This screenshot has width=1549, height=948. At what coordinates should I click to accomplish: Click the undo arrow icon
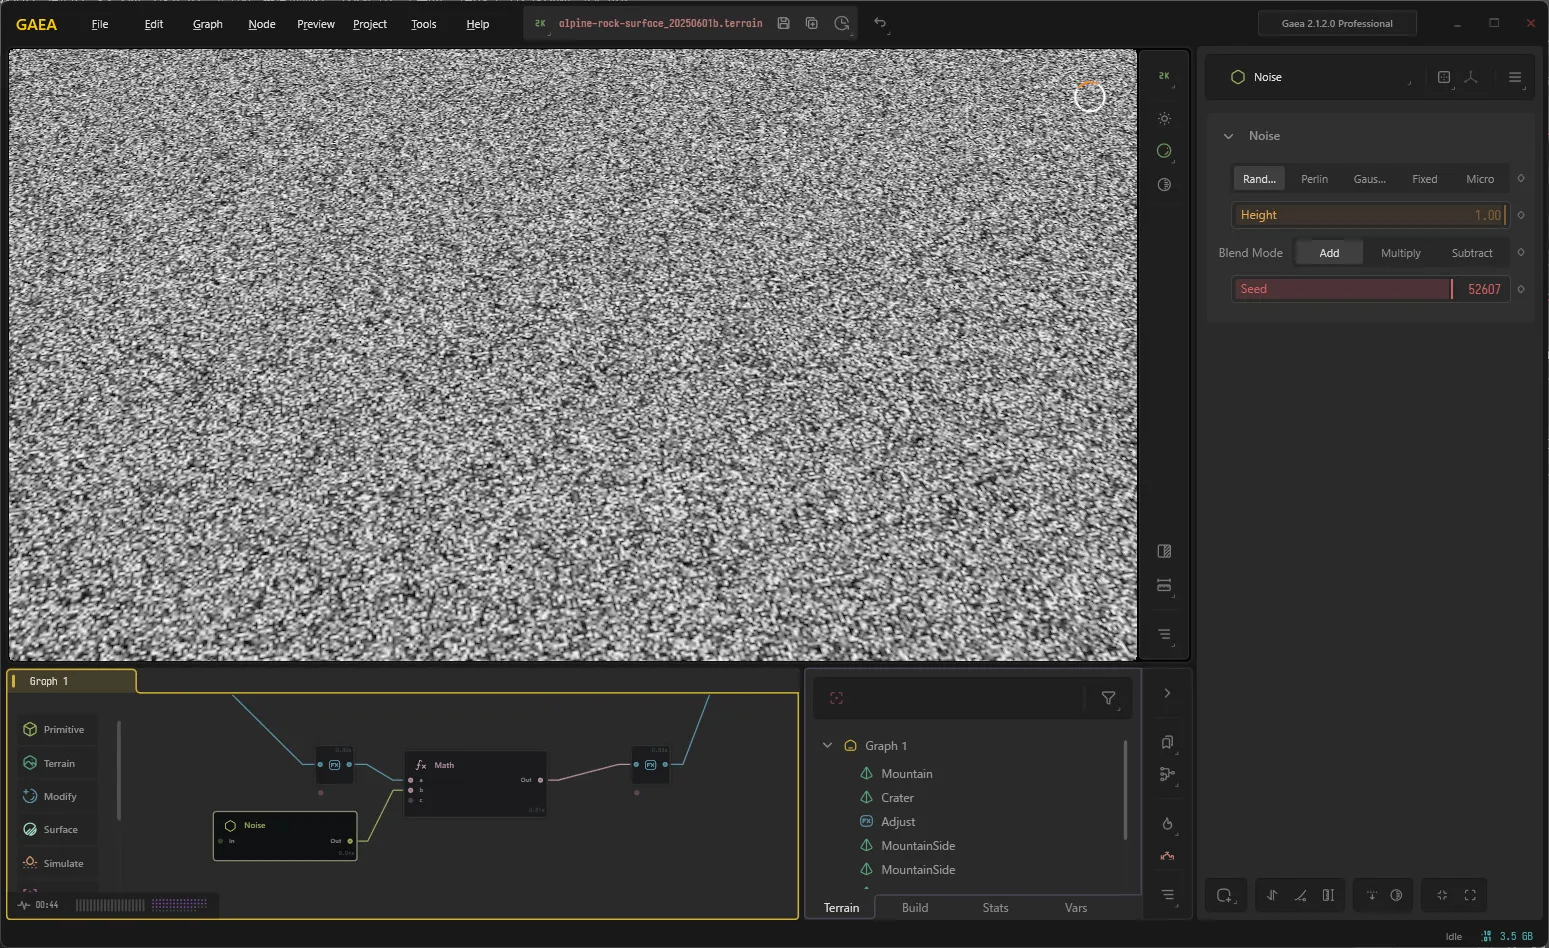pos(880,23)
